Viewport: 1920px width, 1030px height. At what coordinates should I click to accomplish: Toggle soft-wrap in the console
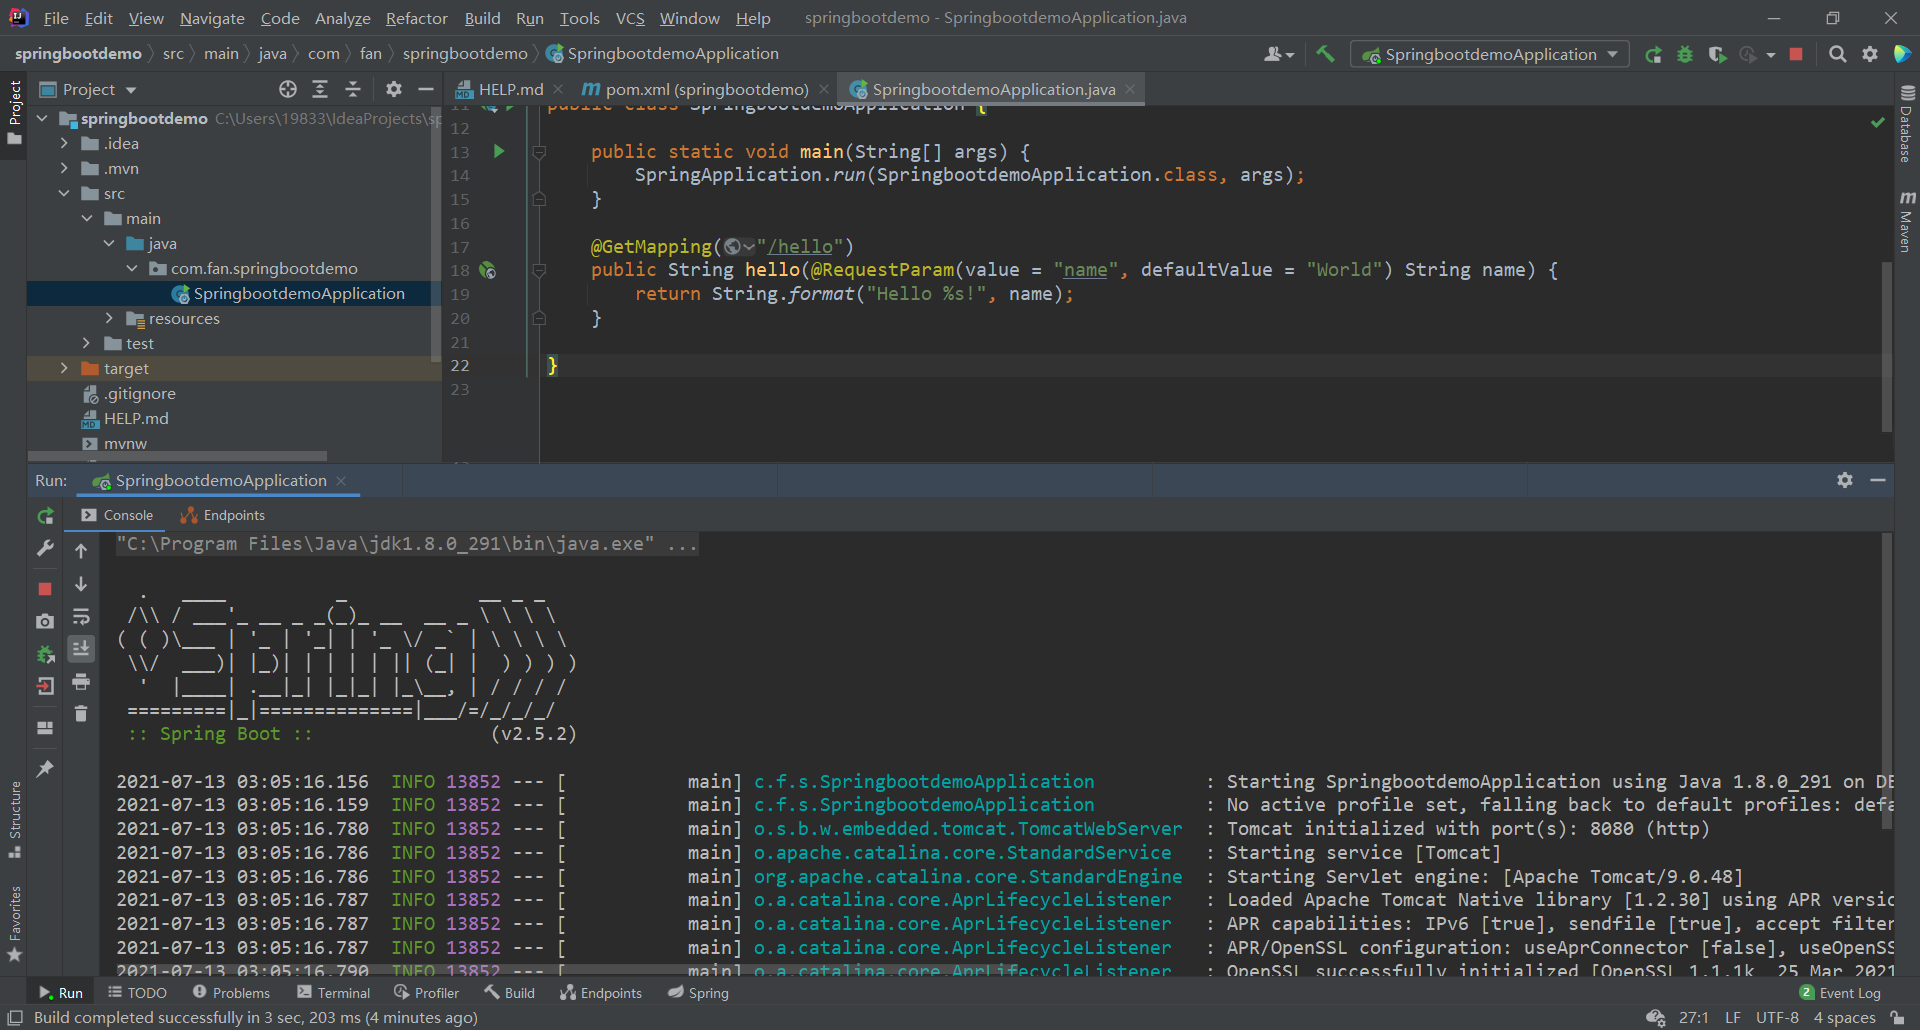point(81,617)
